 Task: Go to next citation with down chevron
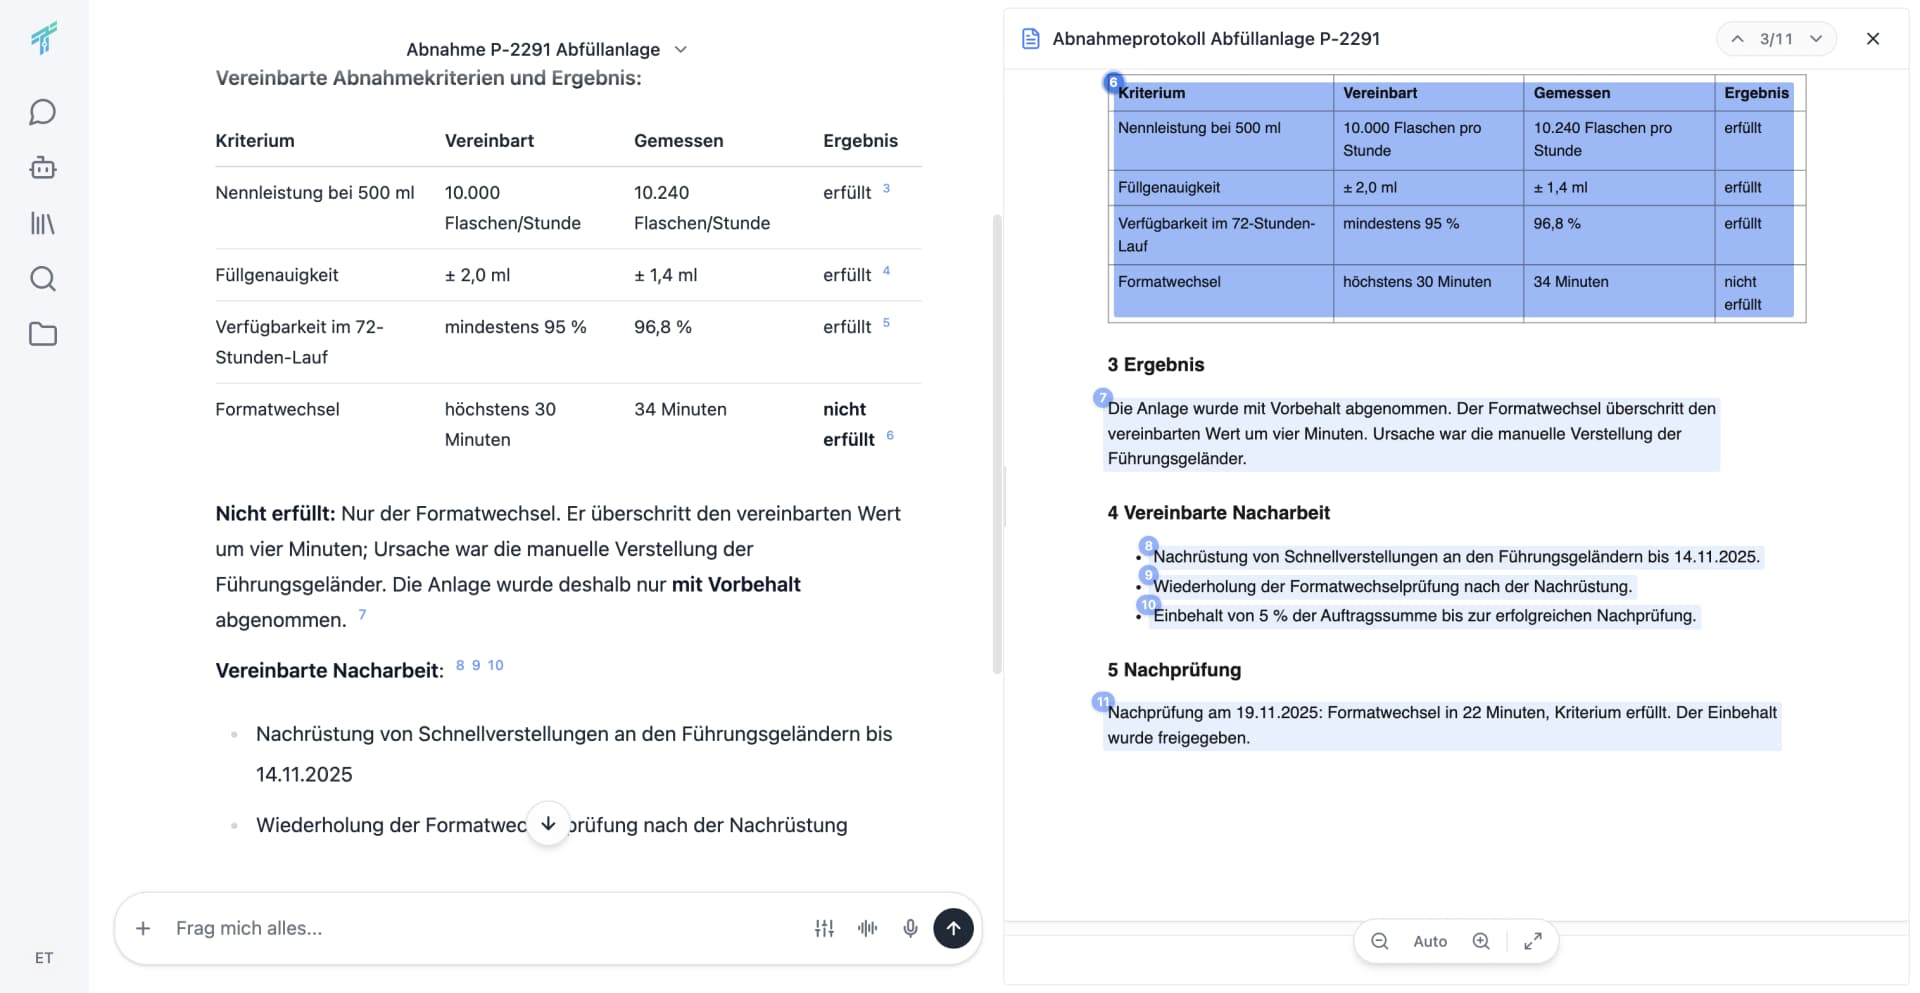[1816, 39]
